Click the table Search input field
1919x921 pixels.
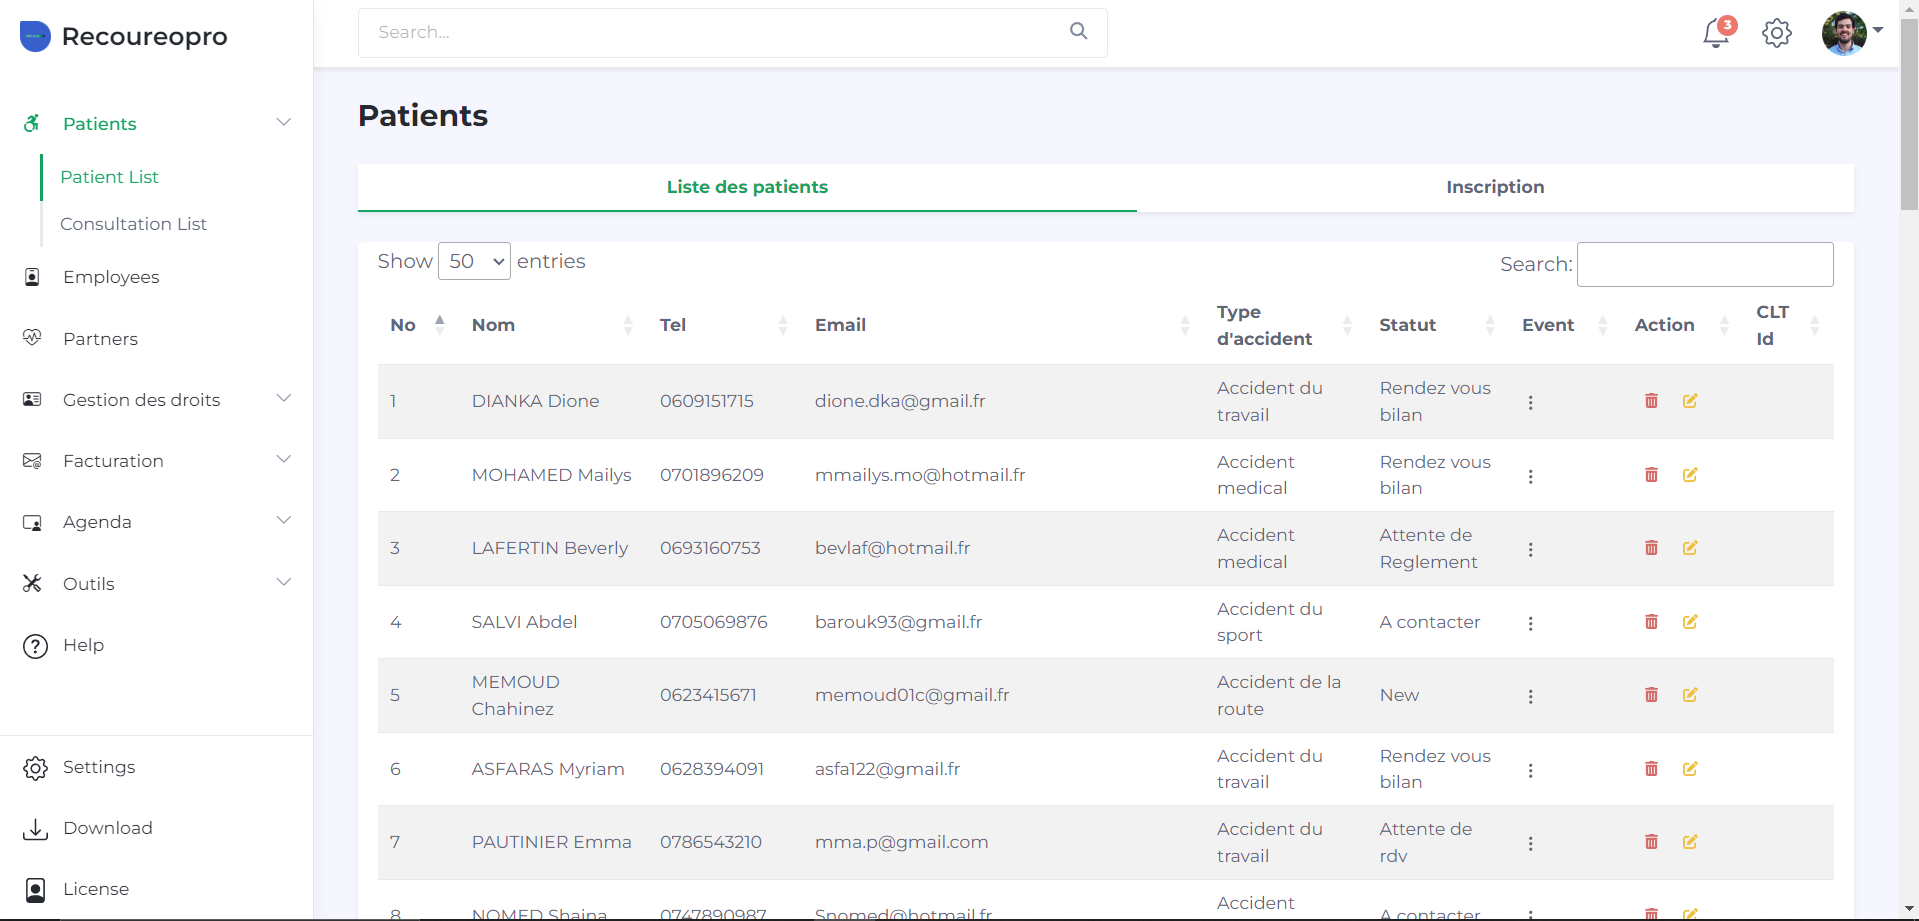pyautogui.click(x=1704, y=264)
